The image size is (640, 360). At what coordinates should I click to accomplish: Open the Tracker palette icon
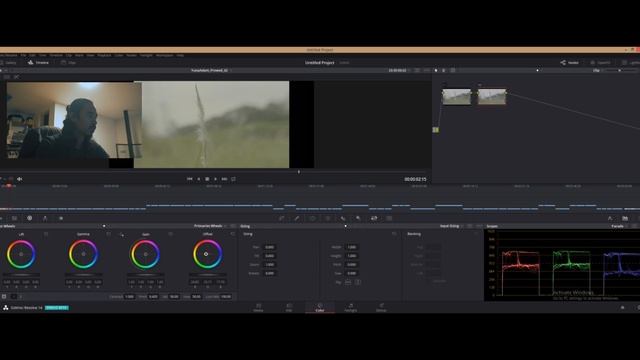pyautogui.click(x=328, y=218)
